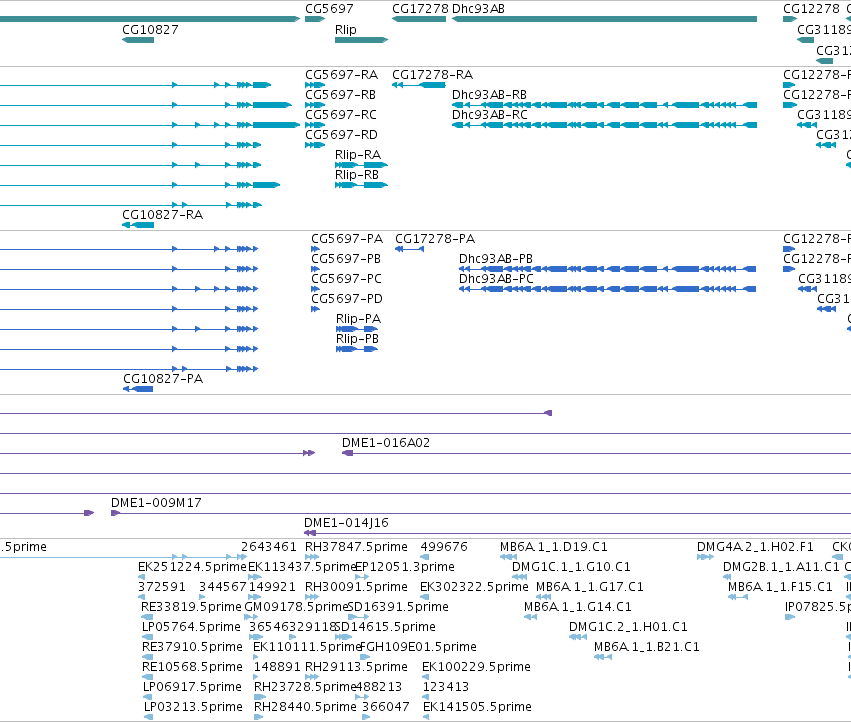The width and height of the screenshot is (851, 722).
Task: Click EST label EK251224.5prime
Action: pyautogui.click(x=192, y=567)
